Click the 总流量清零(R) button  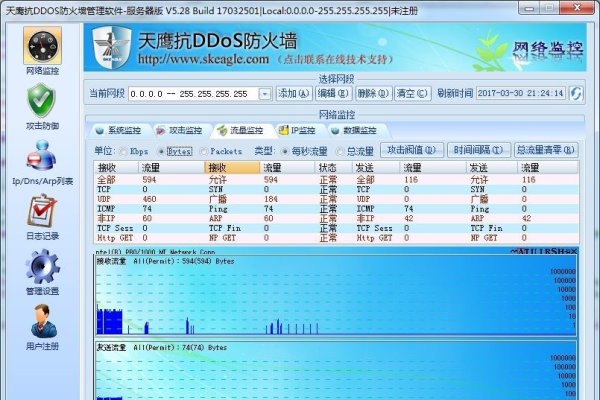pyautogui.click(x=546, y=150)
